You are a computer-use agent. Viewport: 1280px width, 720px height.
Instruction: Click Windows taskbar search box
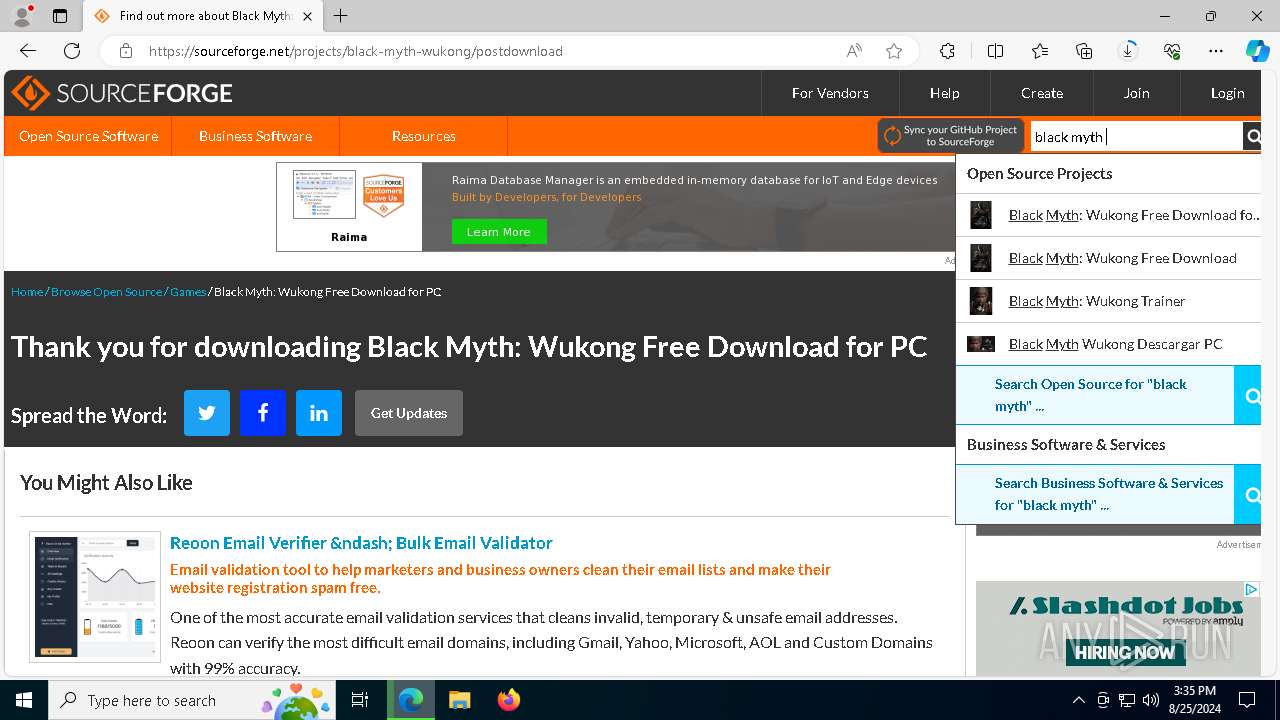click(190, 700)
